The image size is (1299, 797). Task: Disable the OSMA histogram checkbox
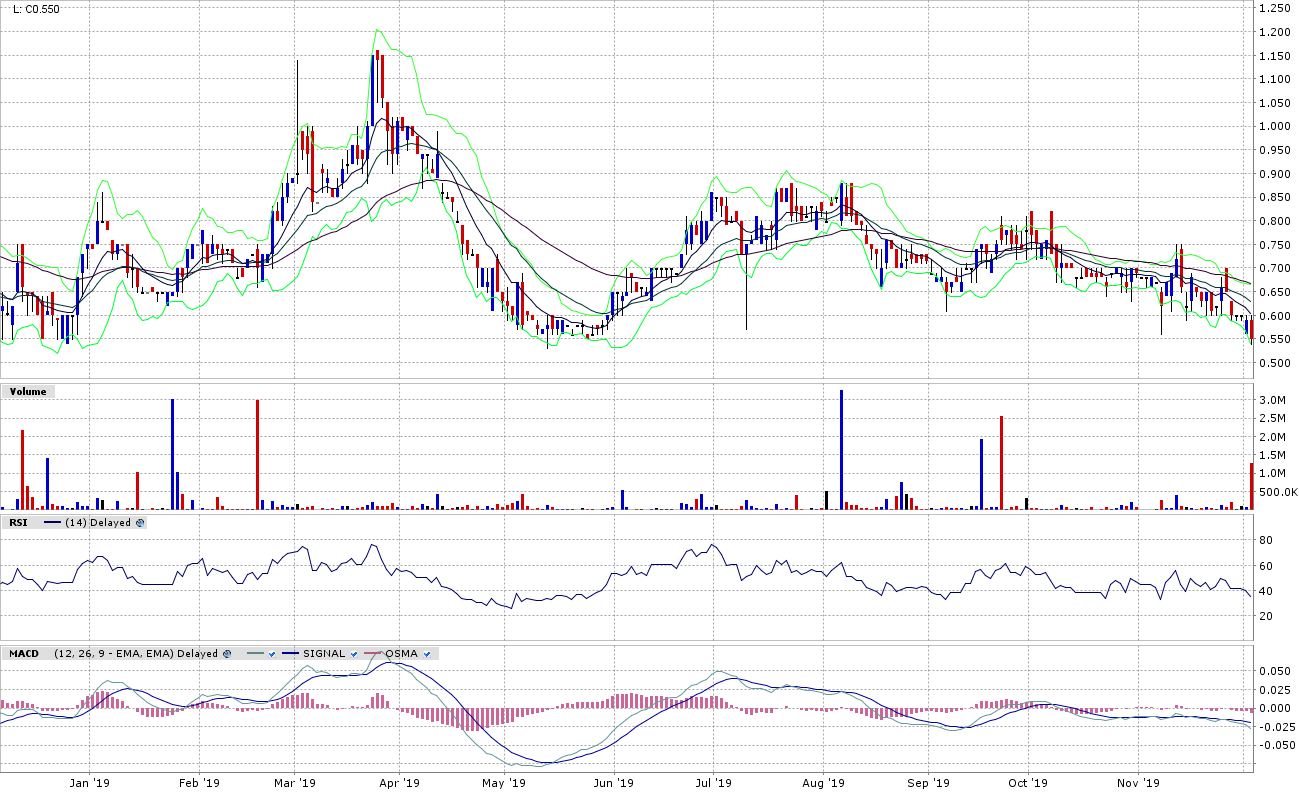(x=427, y=654)
